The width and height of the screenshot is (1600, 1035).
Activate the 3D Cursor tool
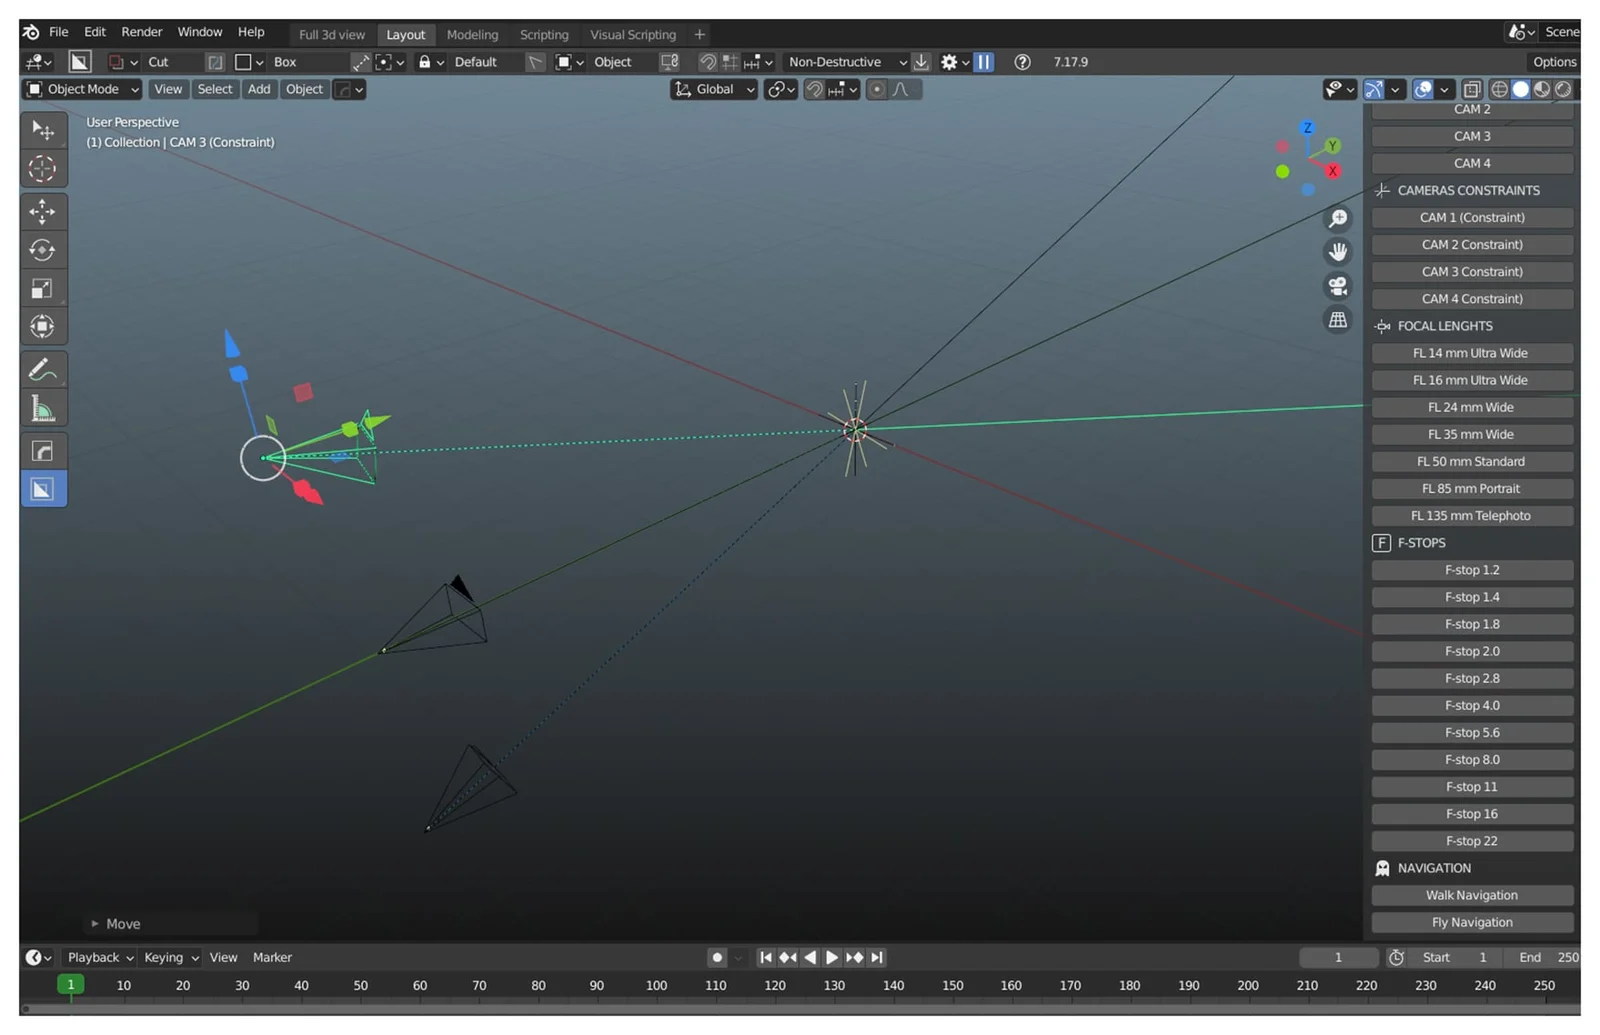44,169
